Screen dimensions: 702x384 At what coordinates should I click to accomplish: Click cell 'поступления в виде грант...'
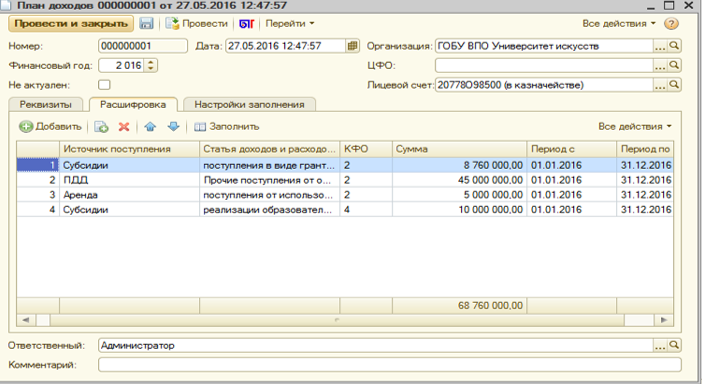tap(269, 165)
